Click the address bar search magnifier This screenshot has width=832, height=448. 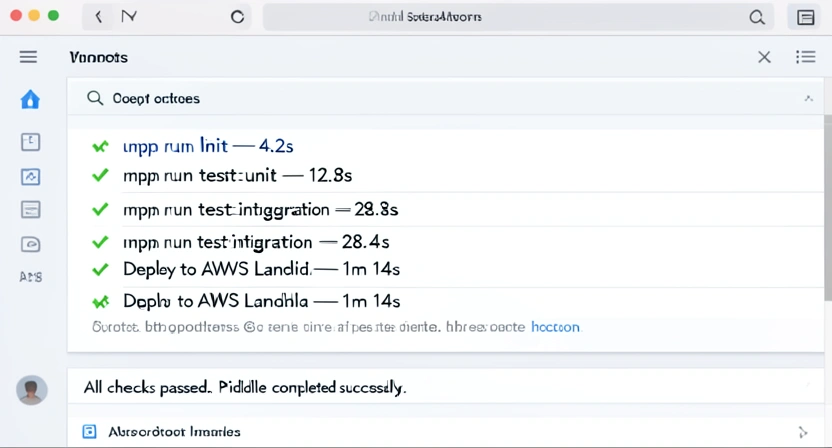pyautogui.click(x=757, y=18)
